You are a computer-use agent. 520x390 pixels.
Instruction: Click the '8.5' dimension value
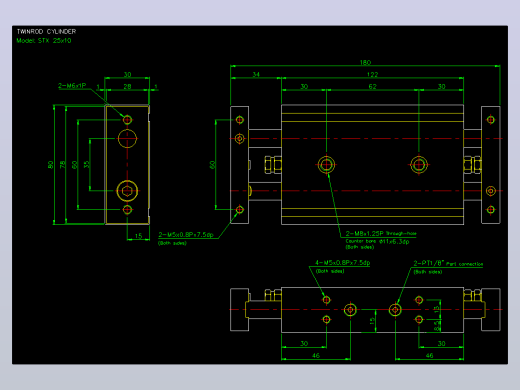[x=436, y=326]
